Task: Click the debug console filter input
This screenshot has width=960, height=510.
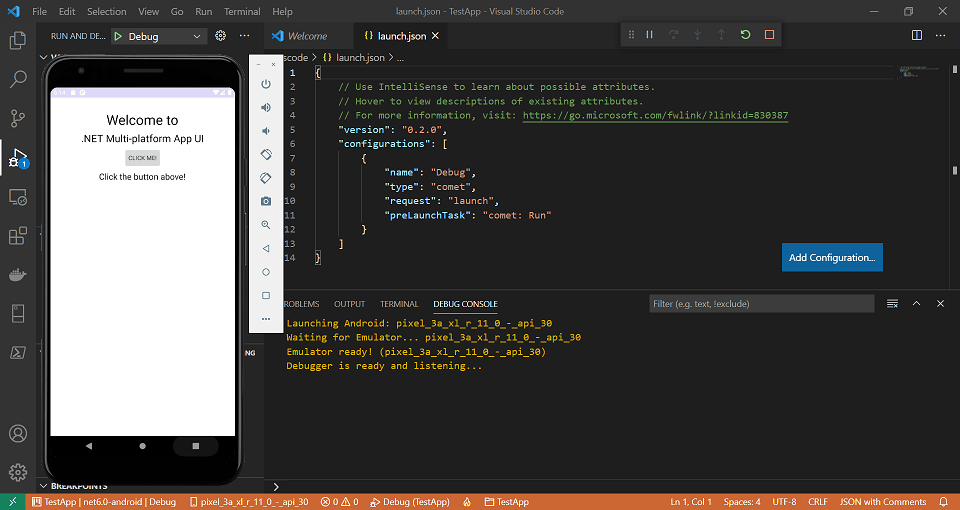Action: coord(762,304)
